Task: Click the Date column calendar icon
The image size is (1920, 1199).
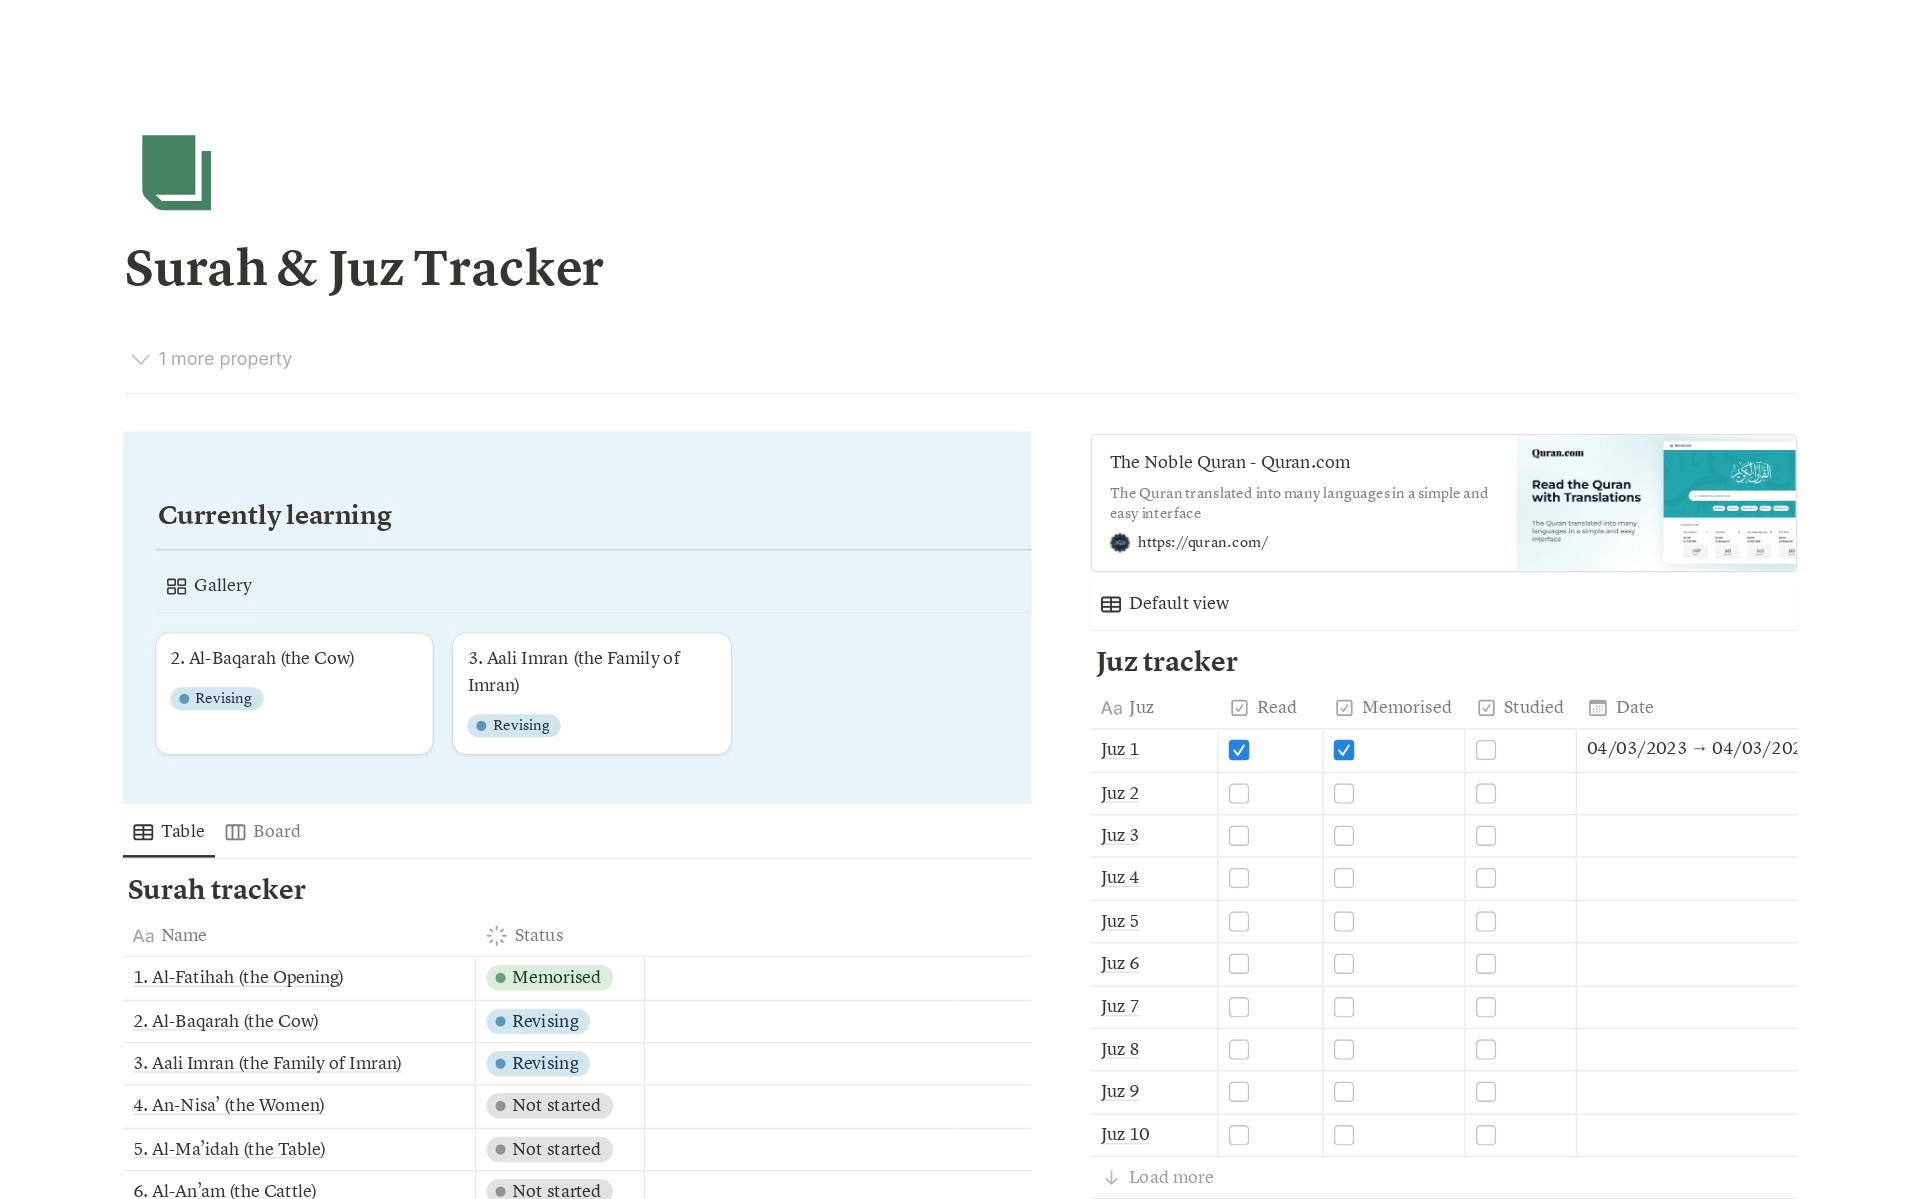Action: pos(1598,708)
